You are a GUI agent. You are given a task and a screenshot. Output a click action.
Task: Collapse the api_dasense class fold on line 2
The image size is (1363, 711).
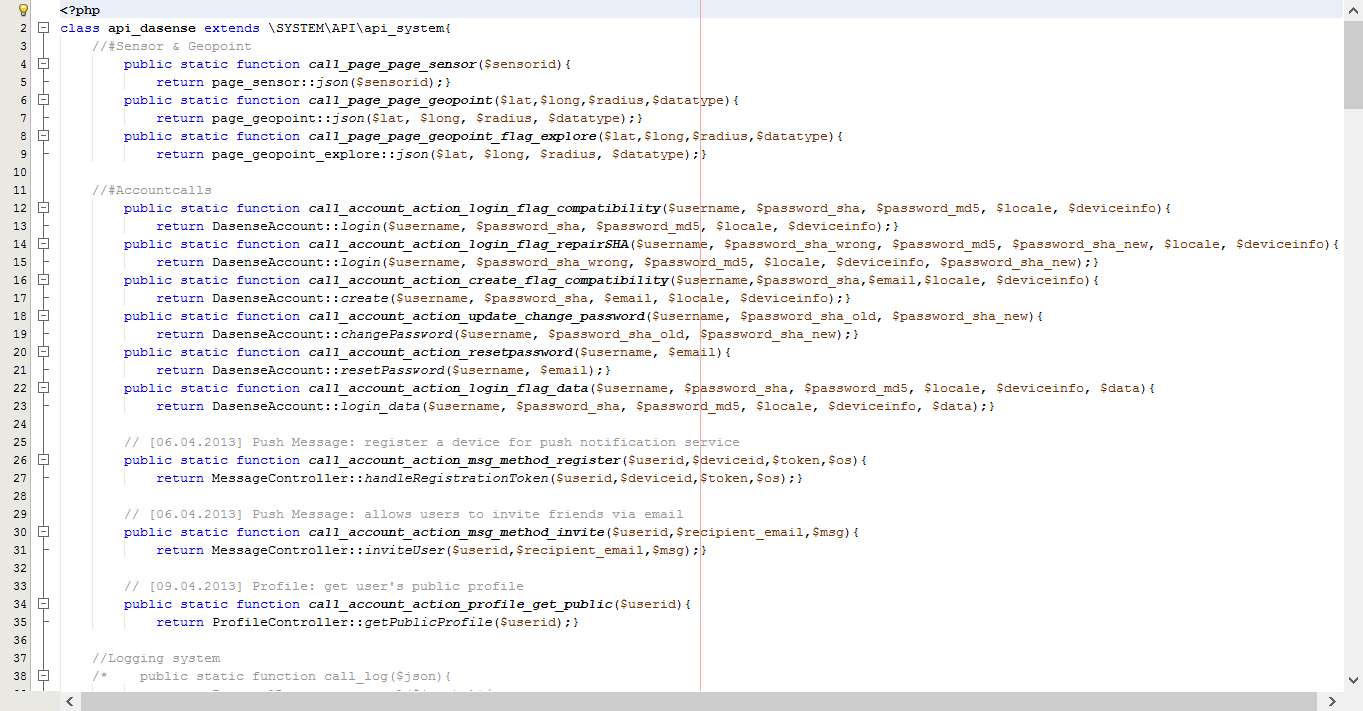[x=43, y=28]
